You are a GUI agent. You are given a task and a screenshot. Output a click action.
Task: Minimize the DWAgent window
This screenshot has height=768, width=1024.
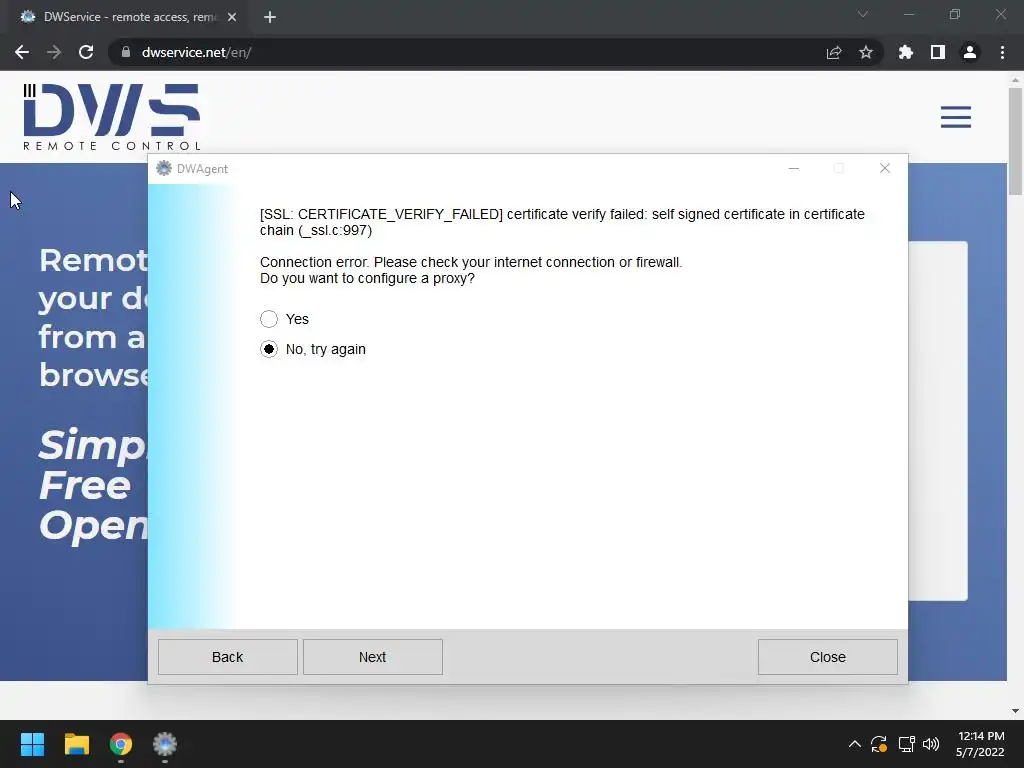click(x=793, y=168)
